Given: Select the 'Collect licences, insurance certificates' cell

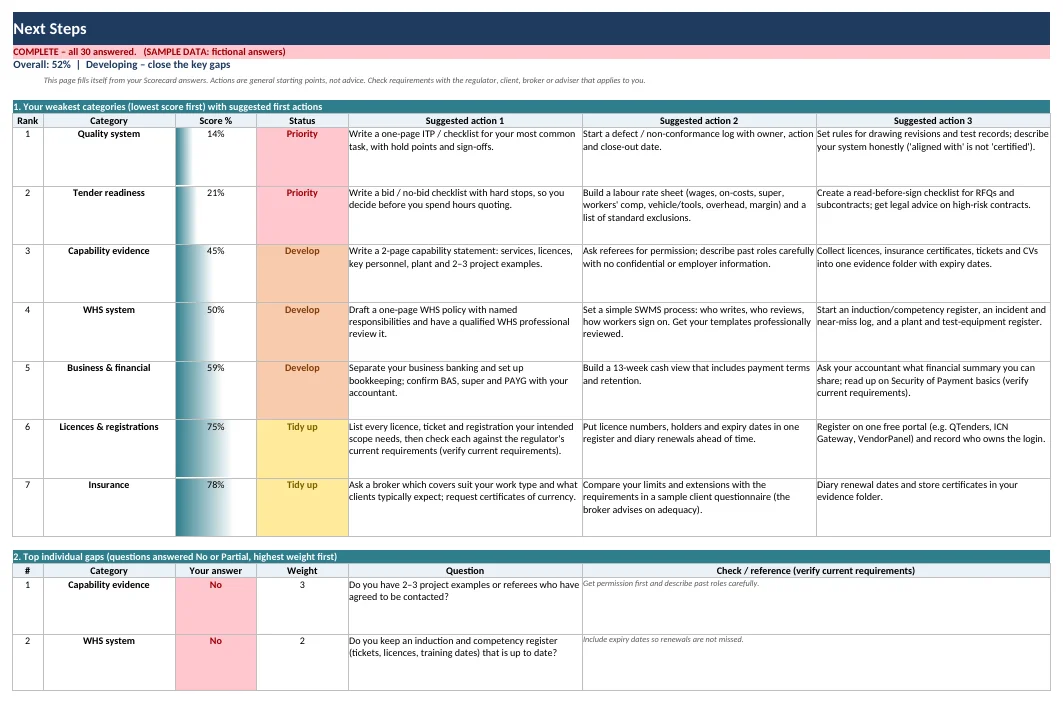Looking at the screenshot, I should 933,273.
